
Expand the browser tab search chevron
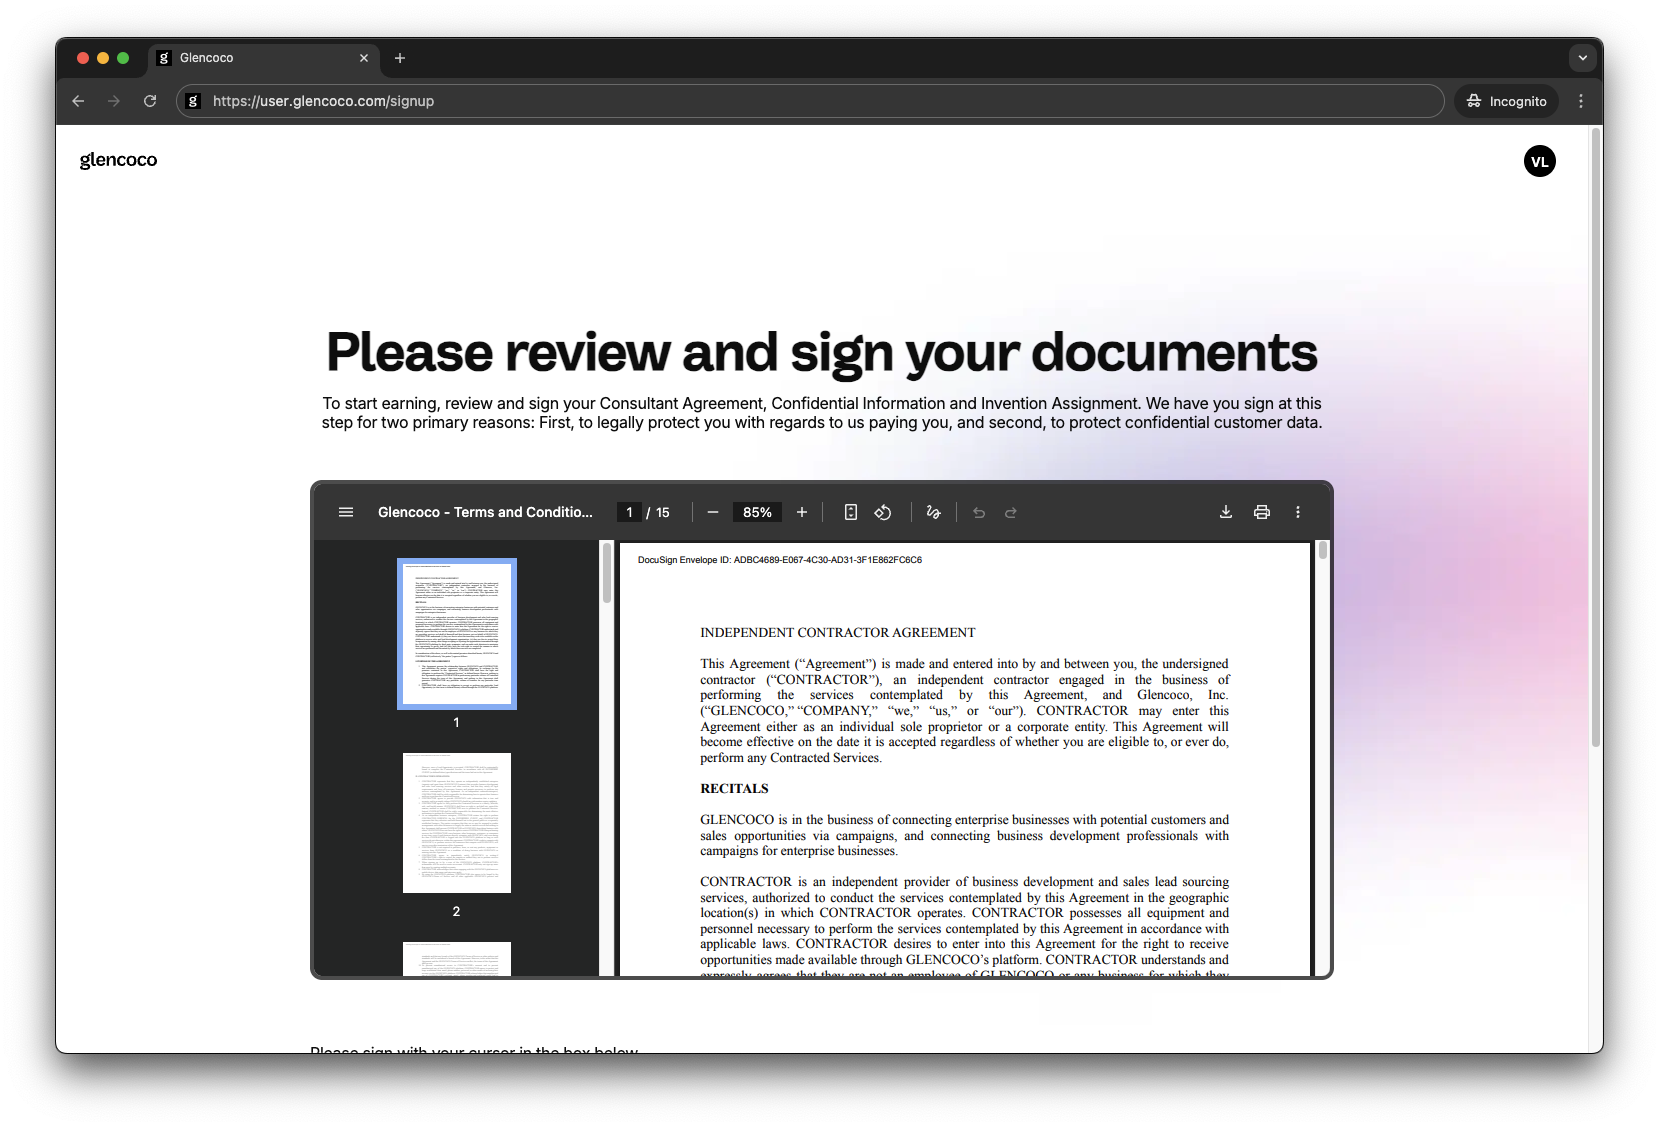click(x=1582, y=58)
